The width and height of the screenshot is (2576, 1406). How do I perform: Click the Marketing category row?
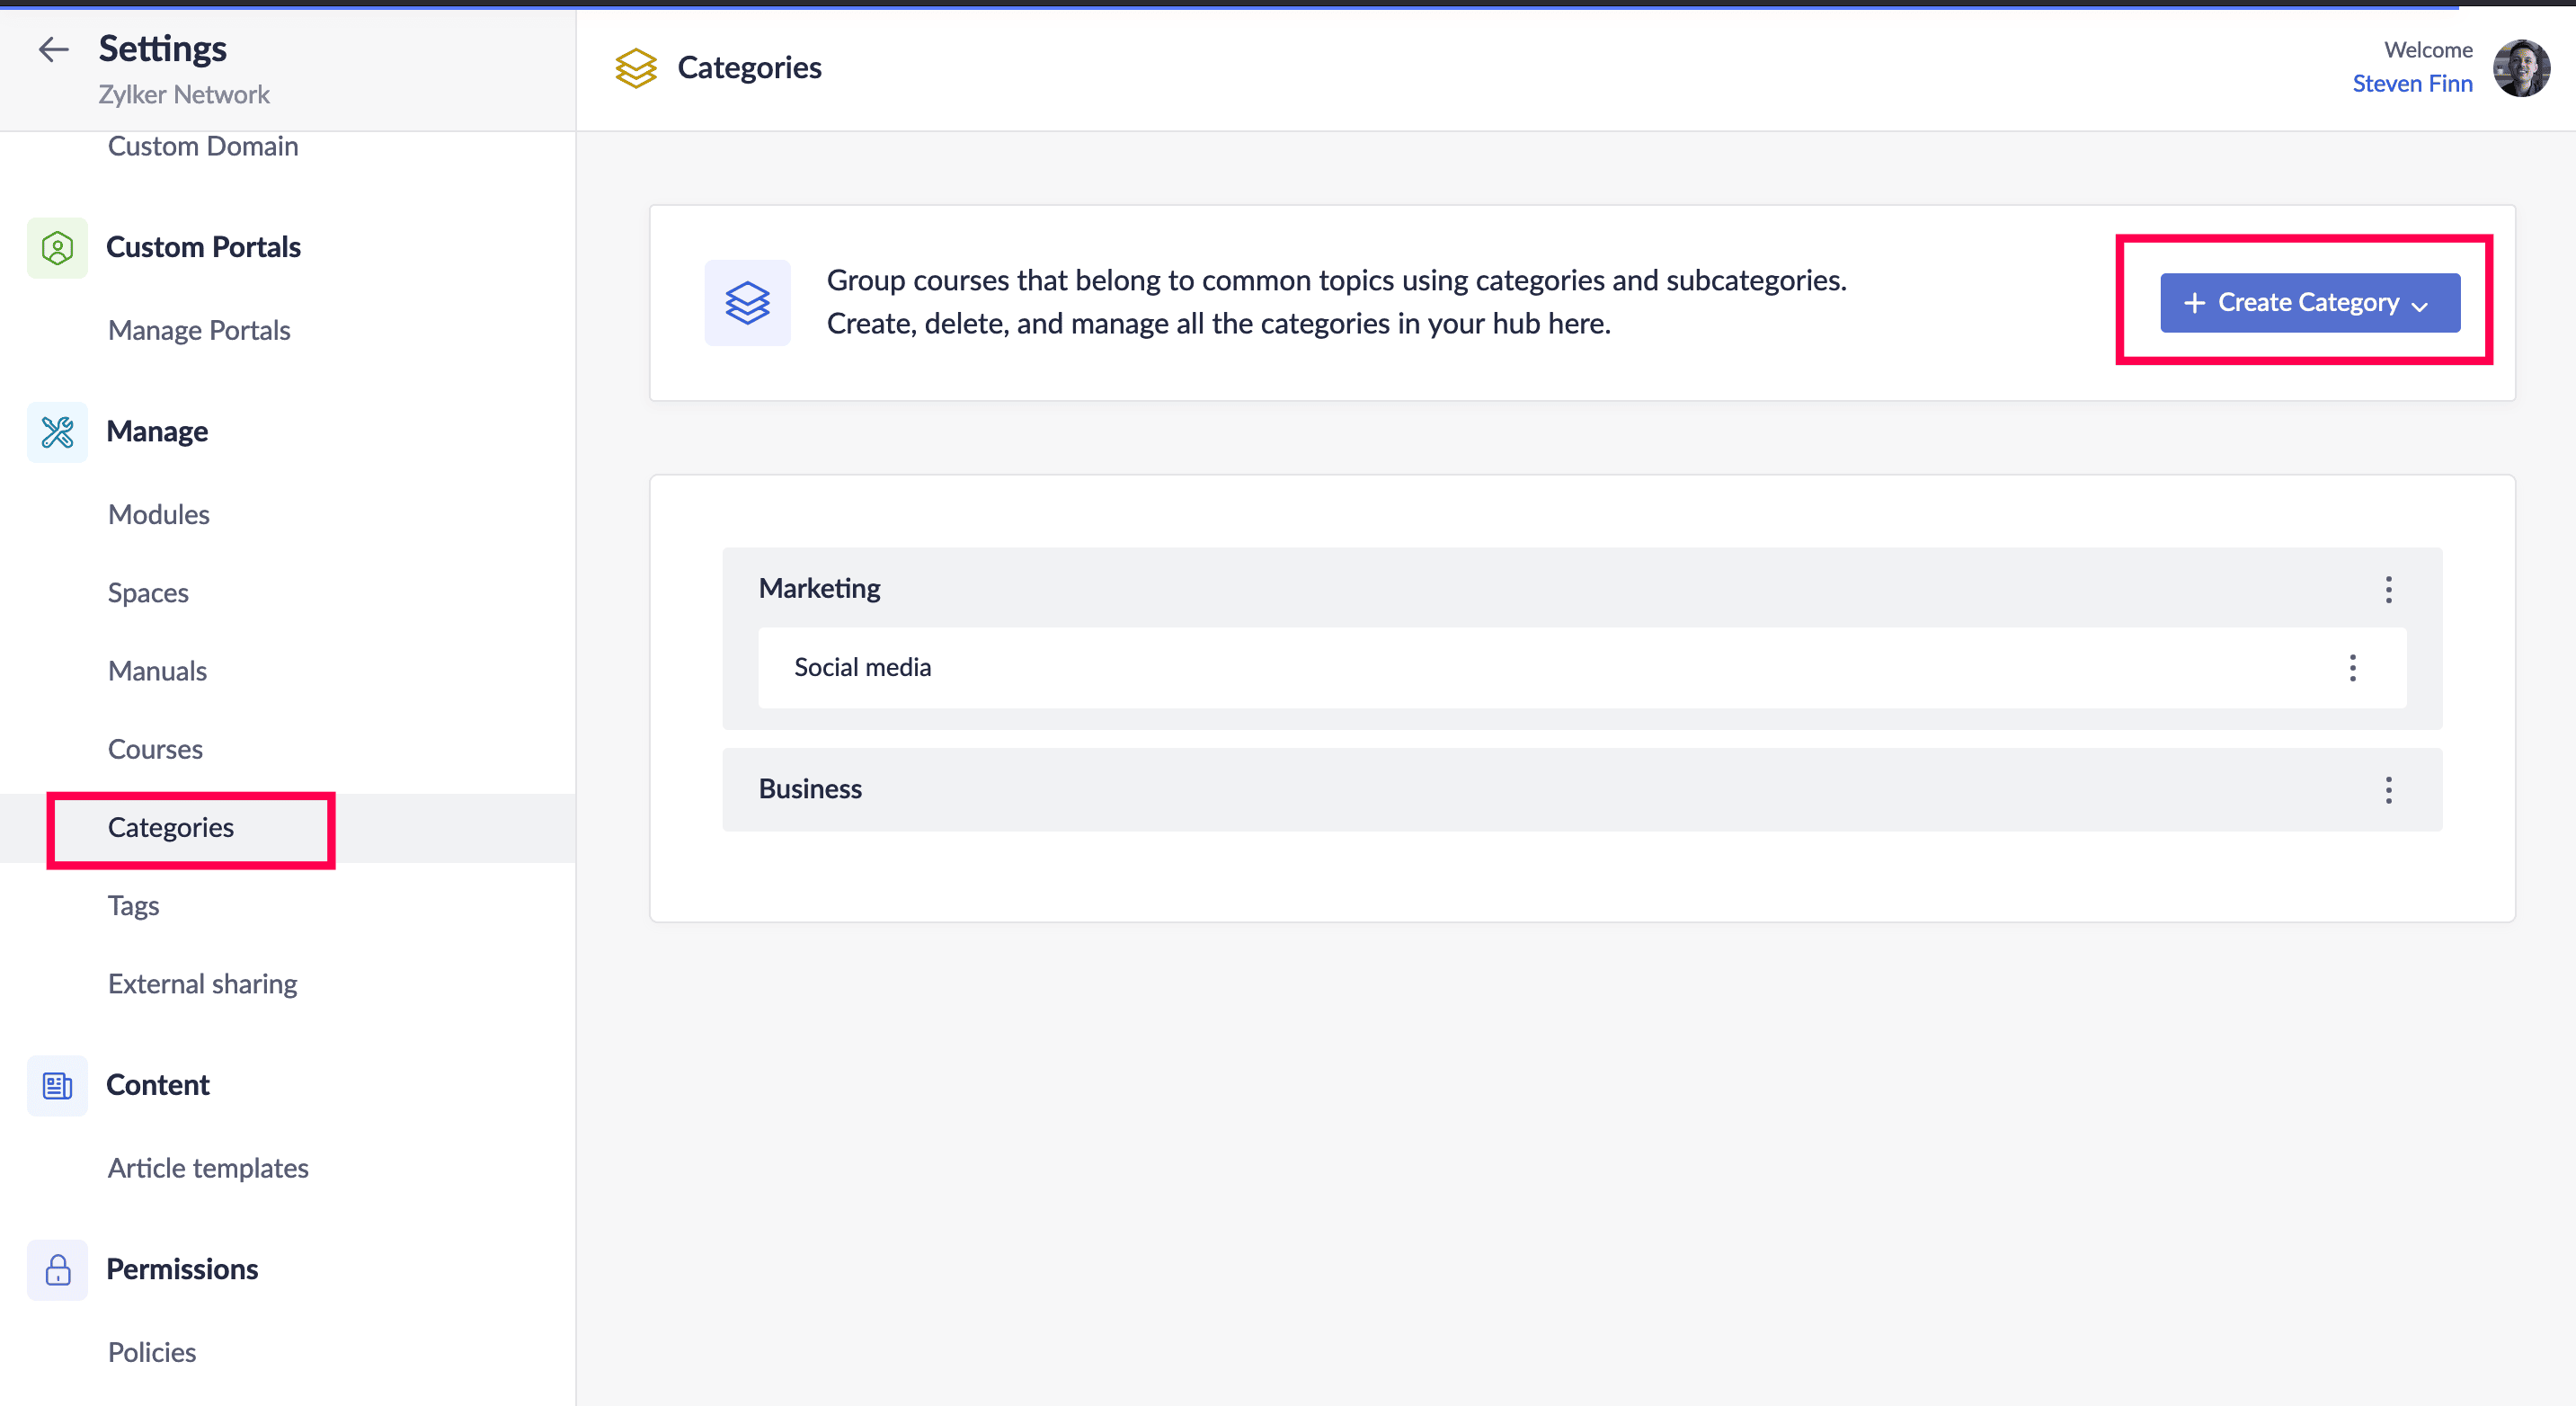tap(1582, 588)
